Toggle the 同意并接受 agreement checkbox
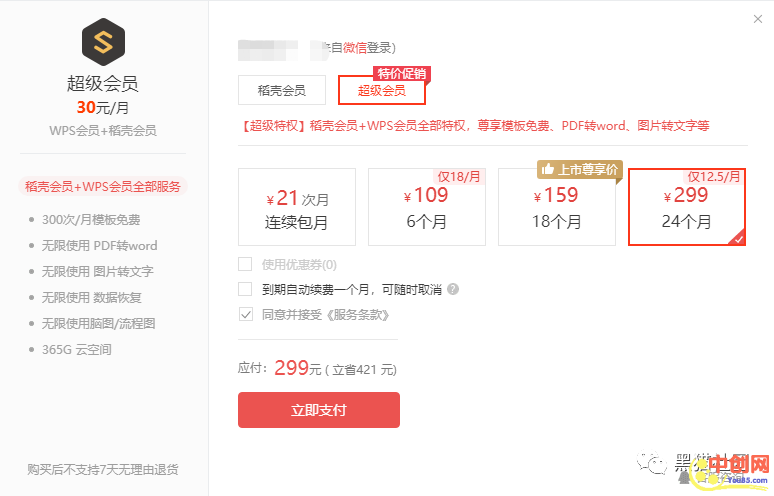 click(245, 314)
